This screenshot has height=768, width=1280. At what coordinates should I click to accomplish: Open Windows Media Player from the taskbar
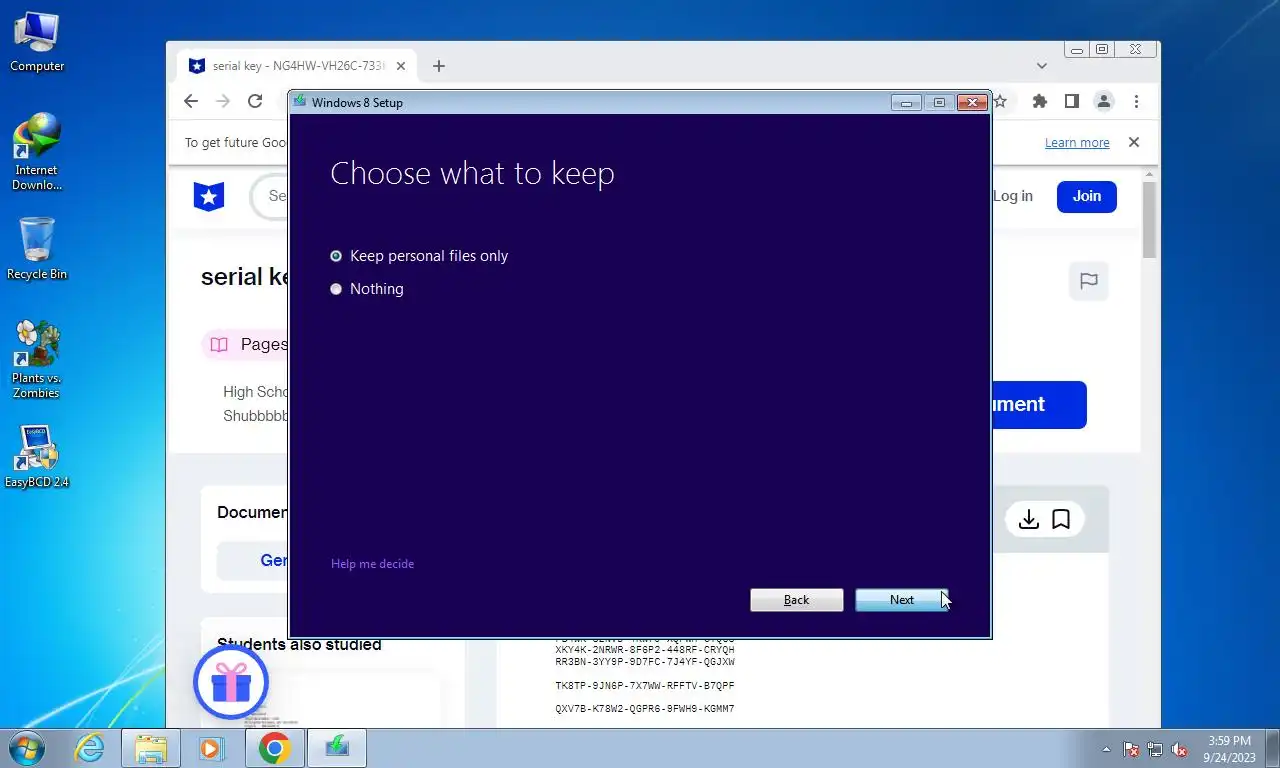211,748
